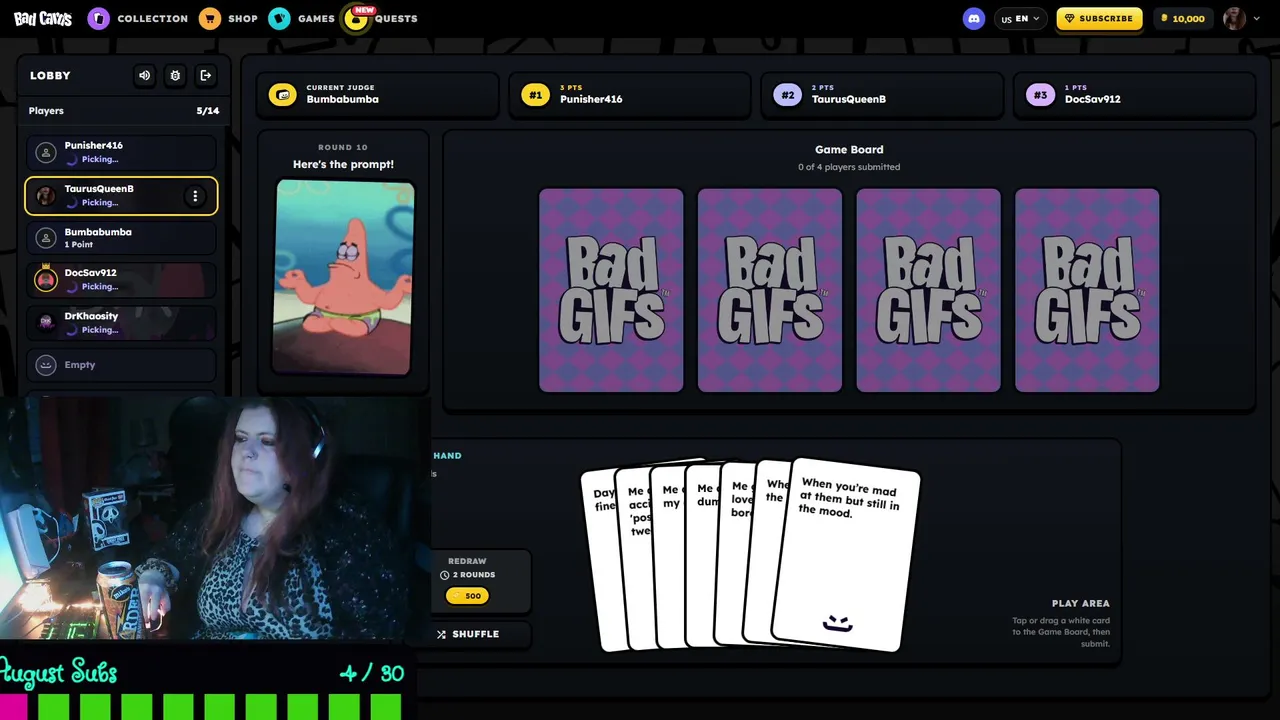Go to the Collection tab label
Viewport: 1280px width, 720px height.
point(152,18)
